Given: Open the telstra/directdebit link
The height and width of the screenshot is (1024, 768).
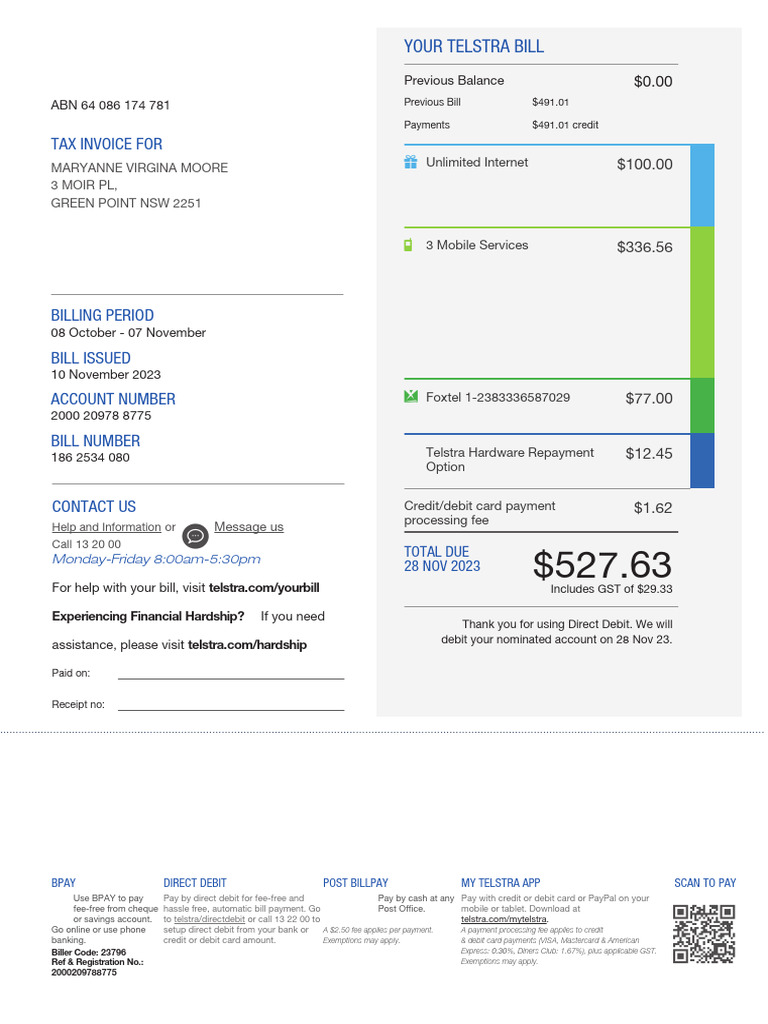Looking at the screenshot, I should coord(209,919).
